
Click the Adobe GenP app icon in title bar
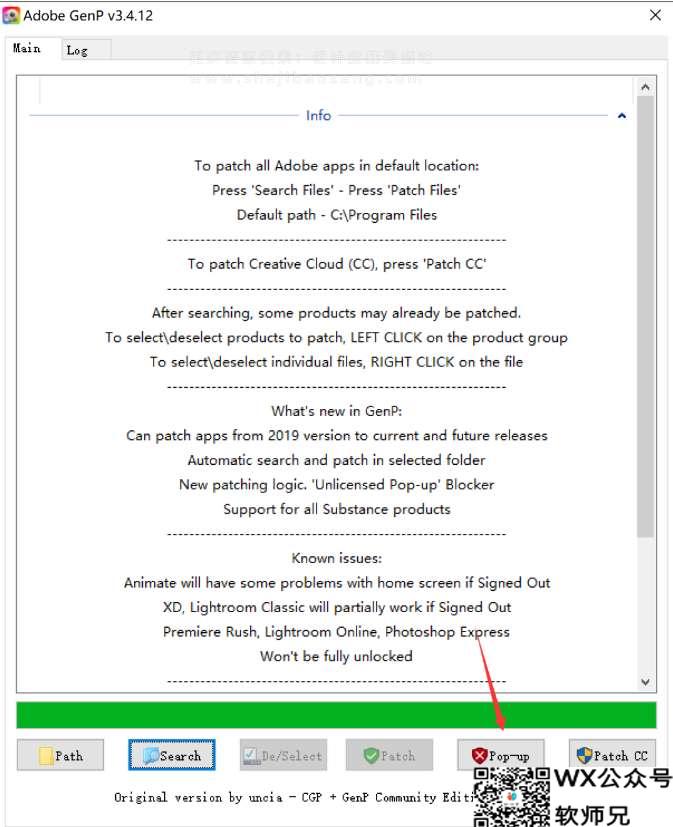[11, 15]
